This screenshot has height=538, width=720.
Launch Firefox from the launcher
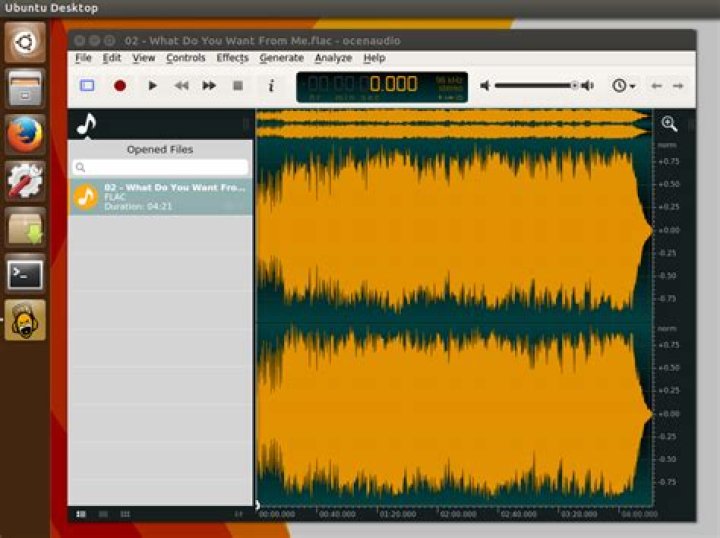25,134
